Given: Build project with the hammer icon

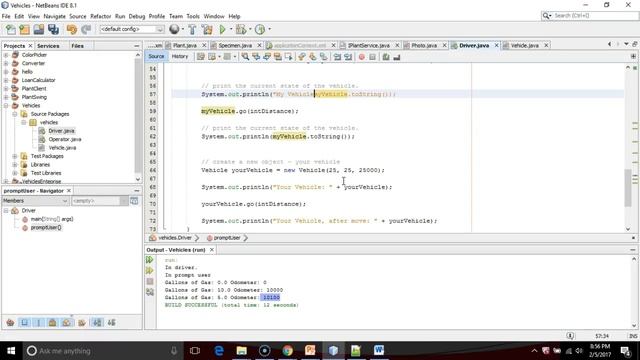Looking at the screenshot, I should point(192,29).
